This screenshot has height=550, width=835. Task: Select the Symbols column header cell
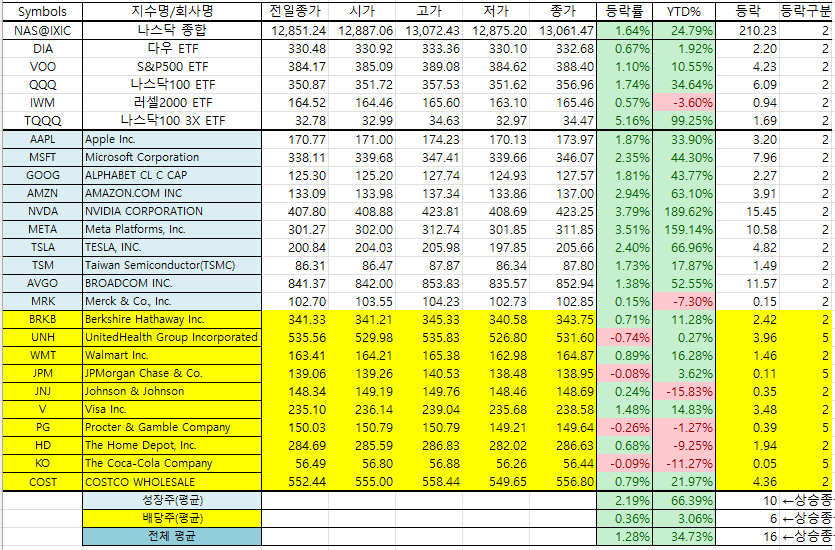[43, 12]
